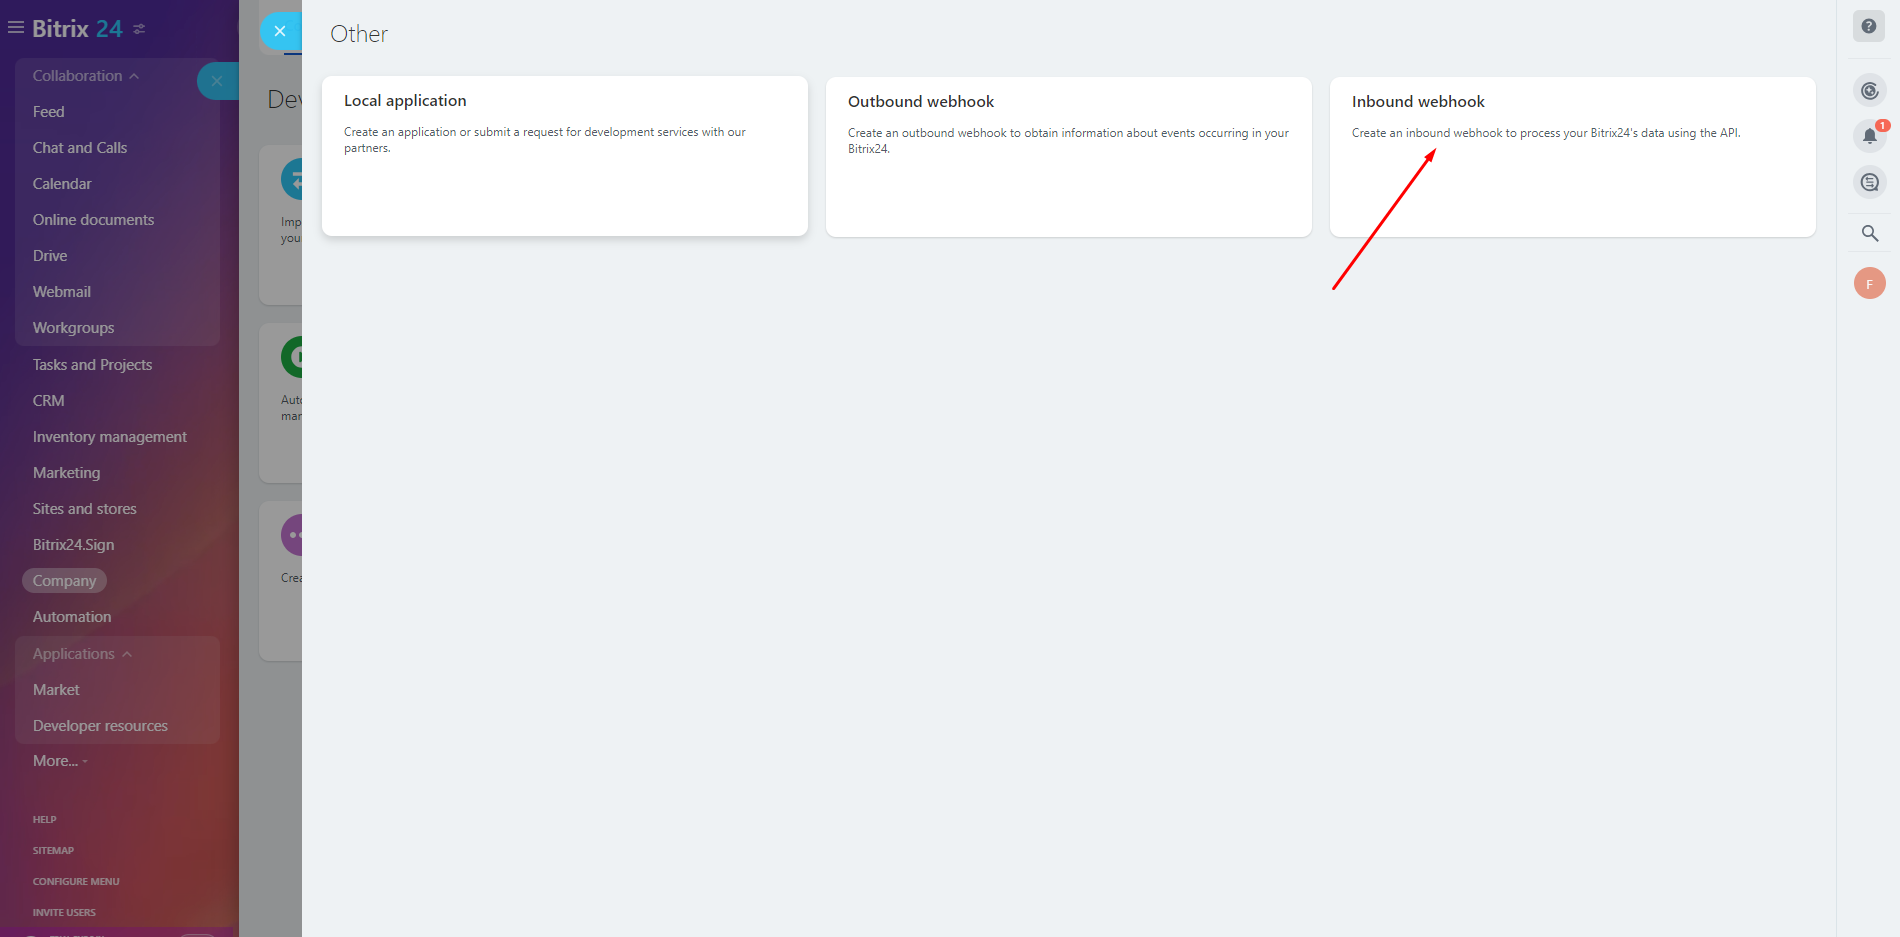Open the Inbound webhook card

tap(1571, 157)
